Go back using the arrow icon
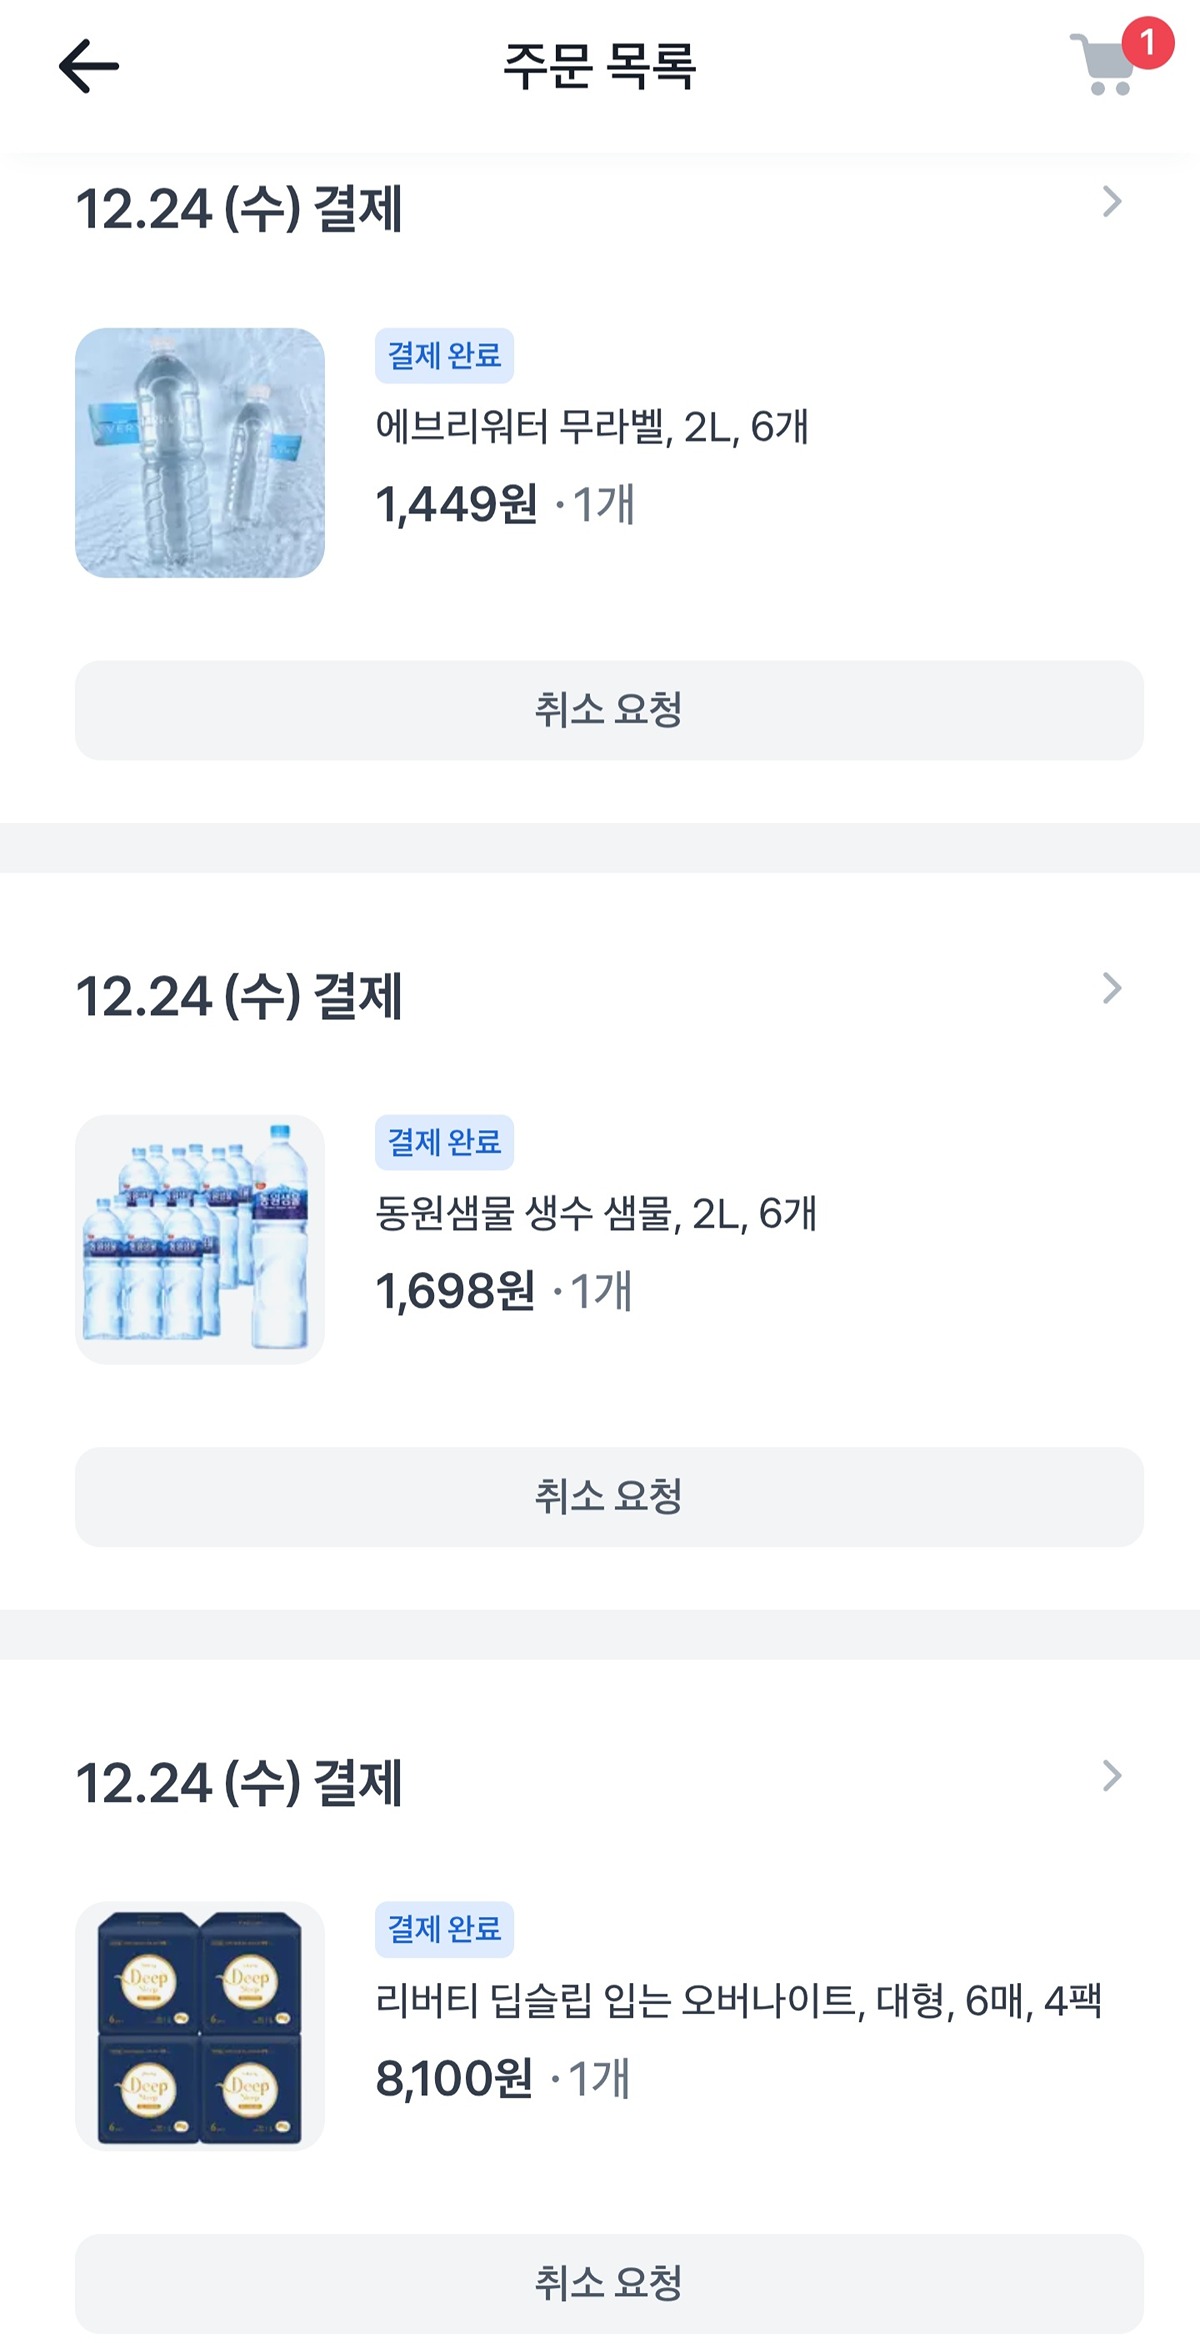Viewport: 1200px width, 2343px height. click(89, 66)
